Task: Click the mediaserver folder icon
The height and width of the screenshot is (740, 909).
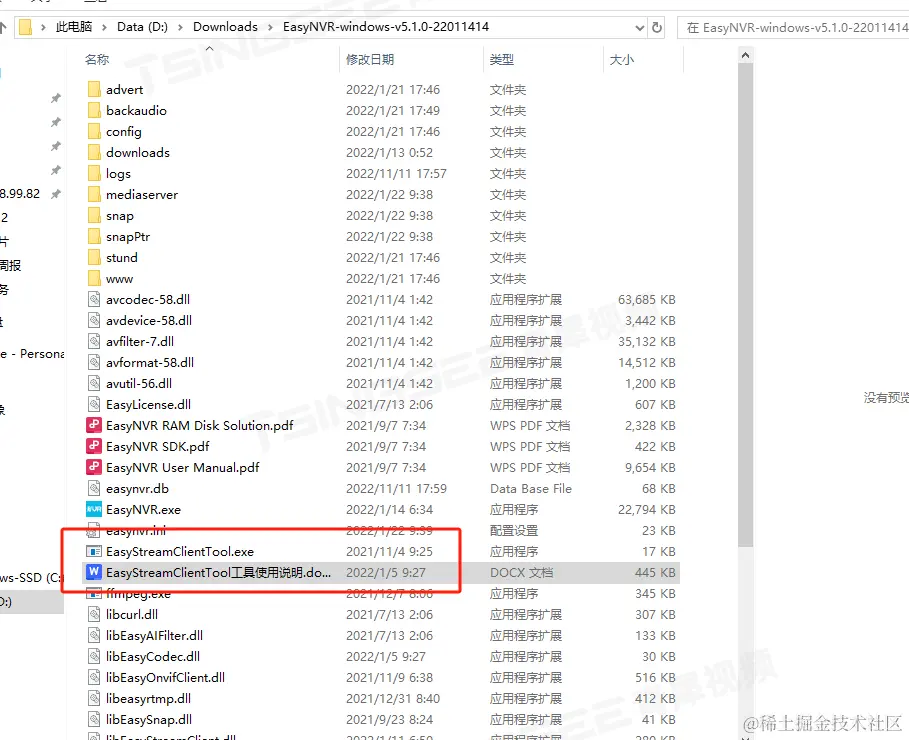Action: 94,194
